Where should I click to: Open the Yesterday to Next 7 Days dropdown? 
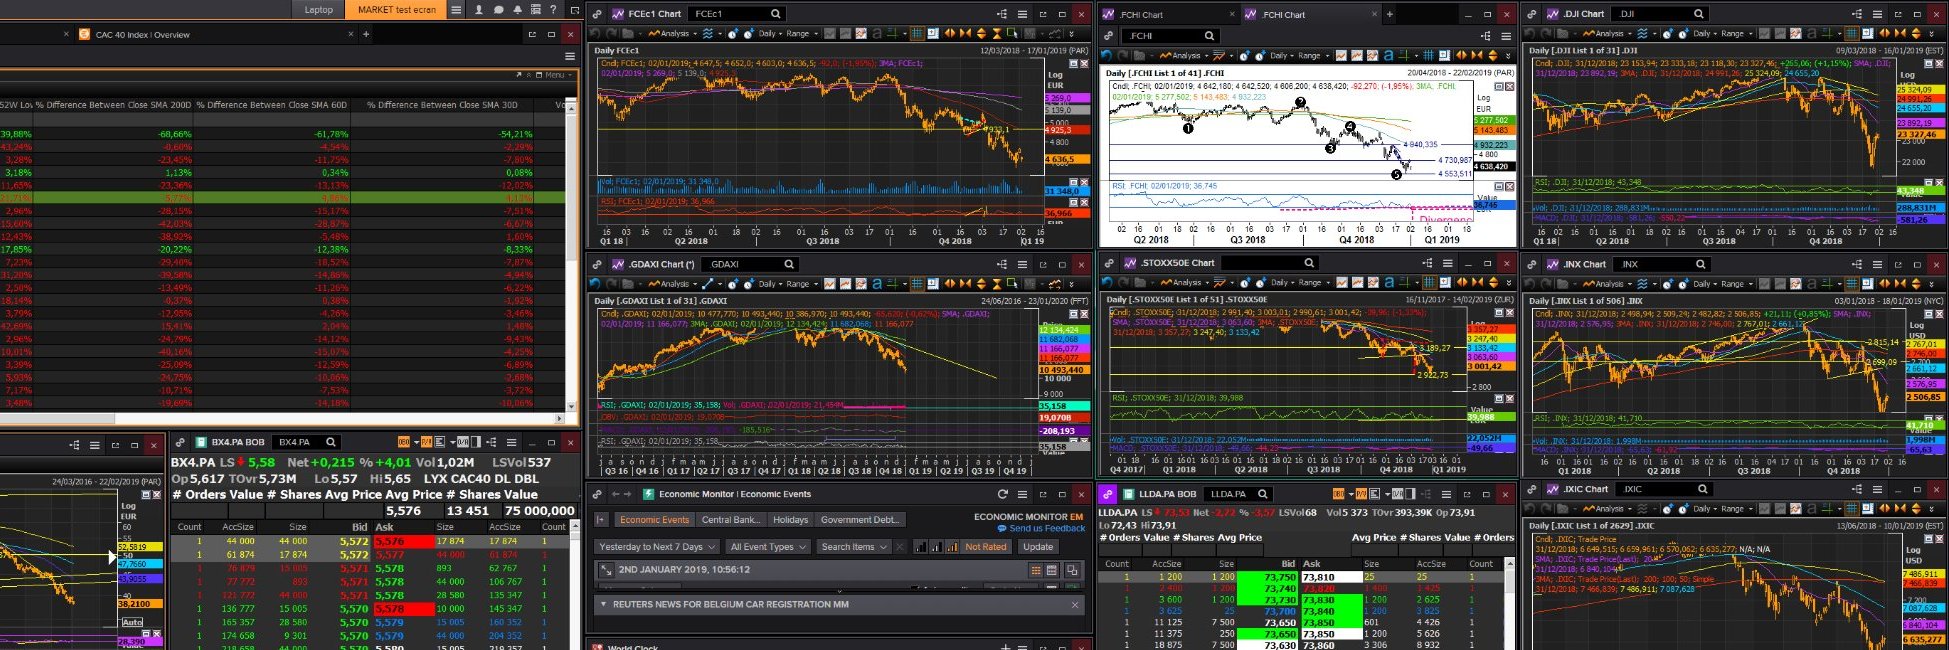[656, 547]
